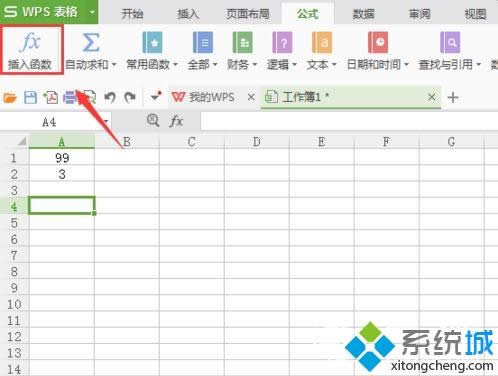Expand the 日期和时间 dropdown arrow

click(x=406, y=64)
